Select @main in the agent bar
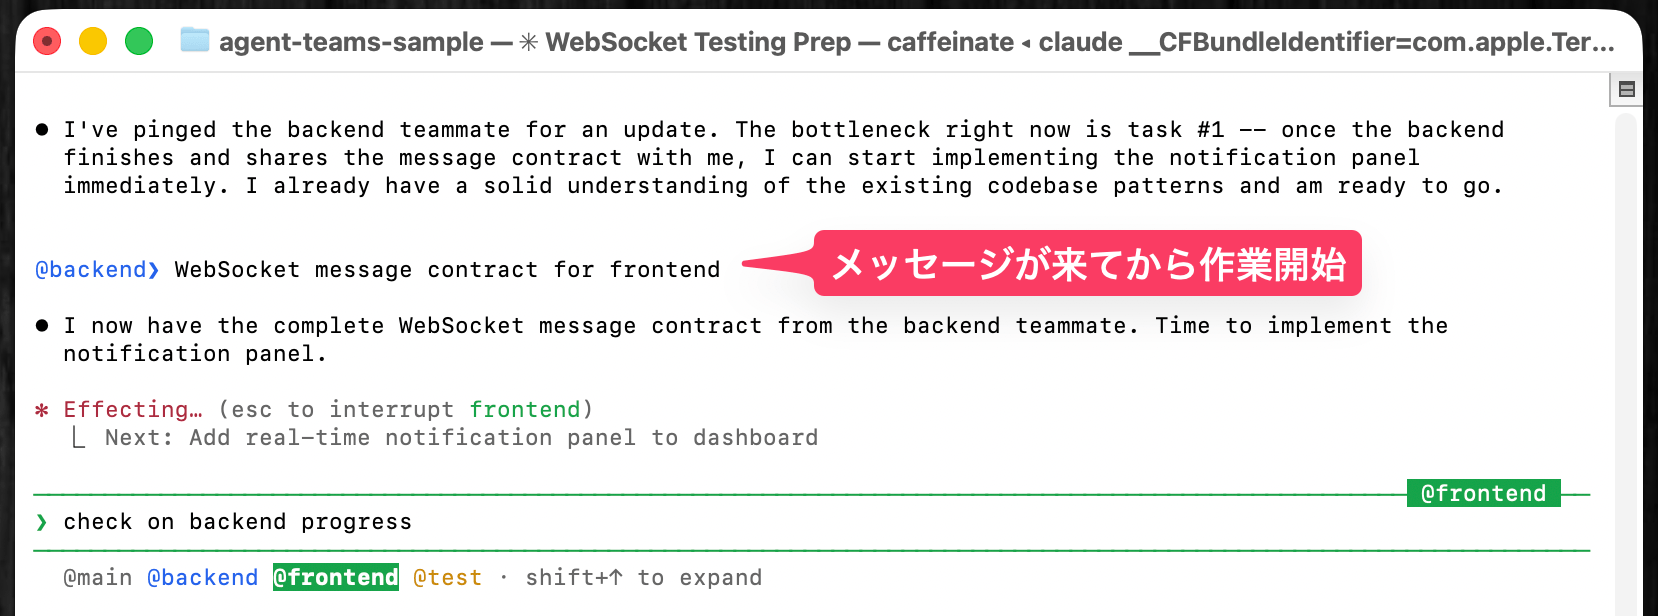Viewport: 1658px width, 616px height. [98, 577]
